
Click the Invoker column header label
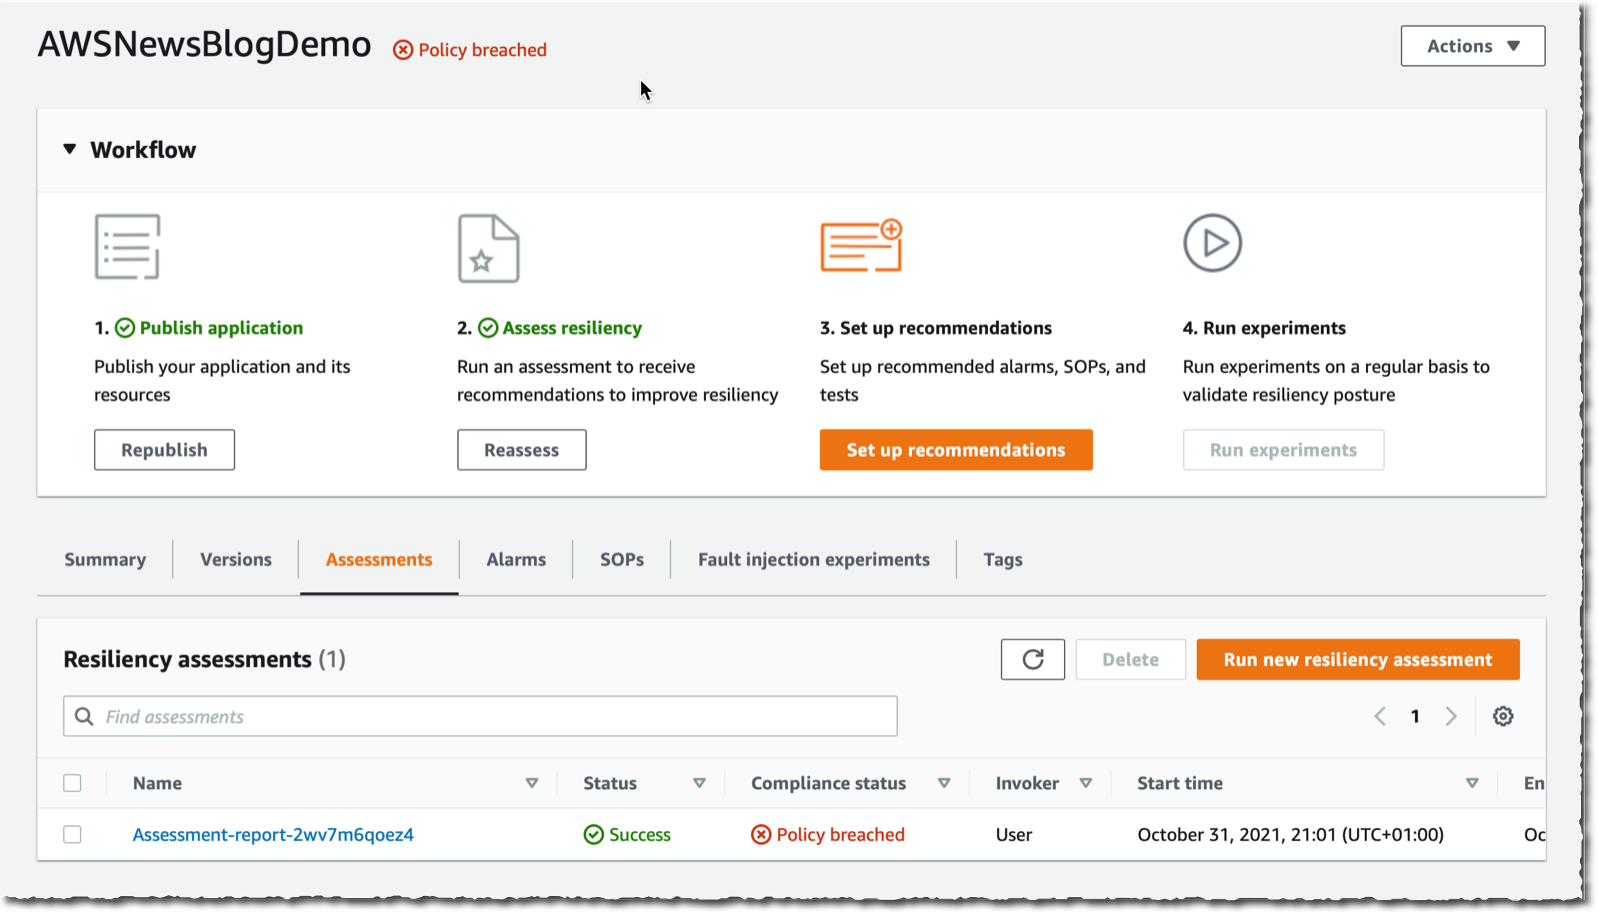click(x=1027, y=783)
